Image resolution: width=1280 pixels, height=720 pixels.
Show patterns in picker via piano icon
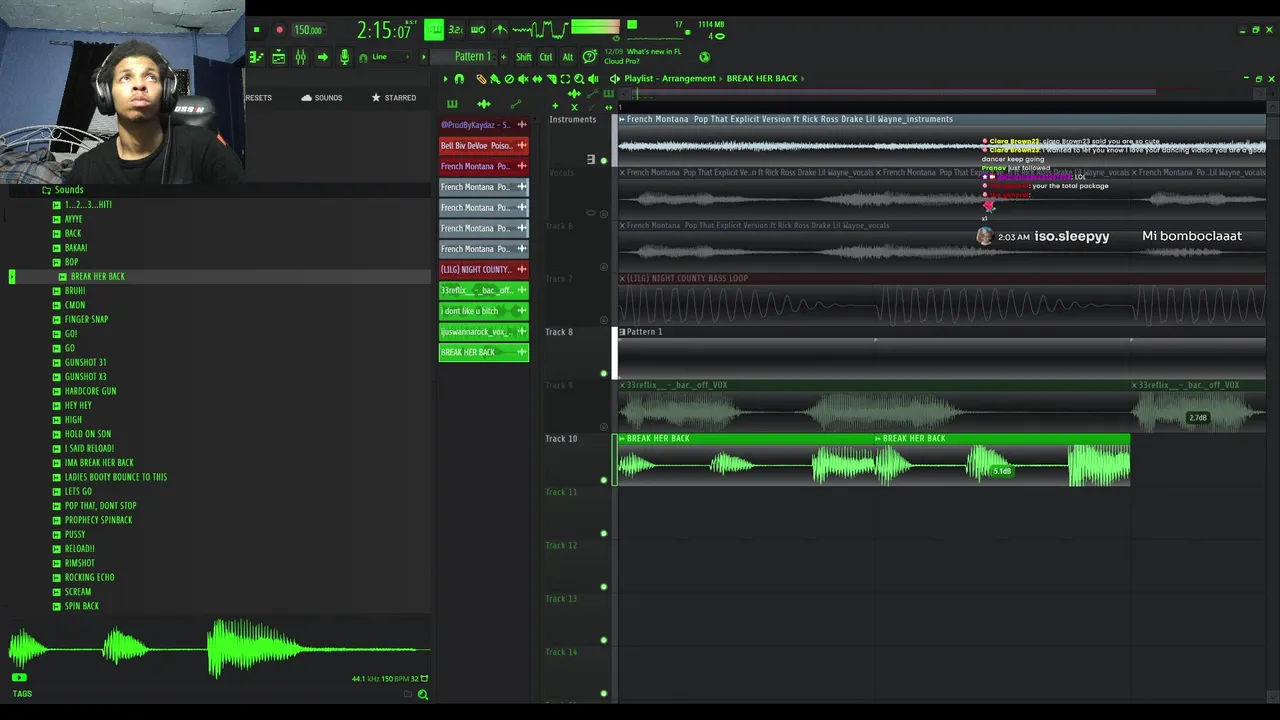pos(452,104)
